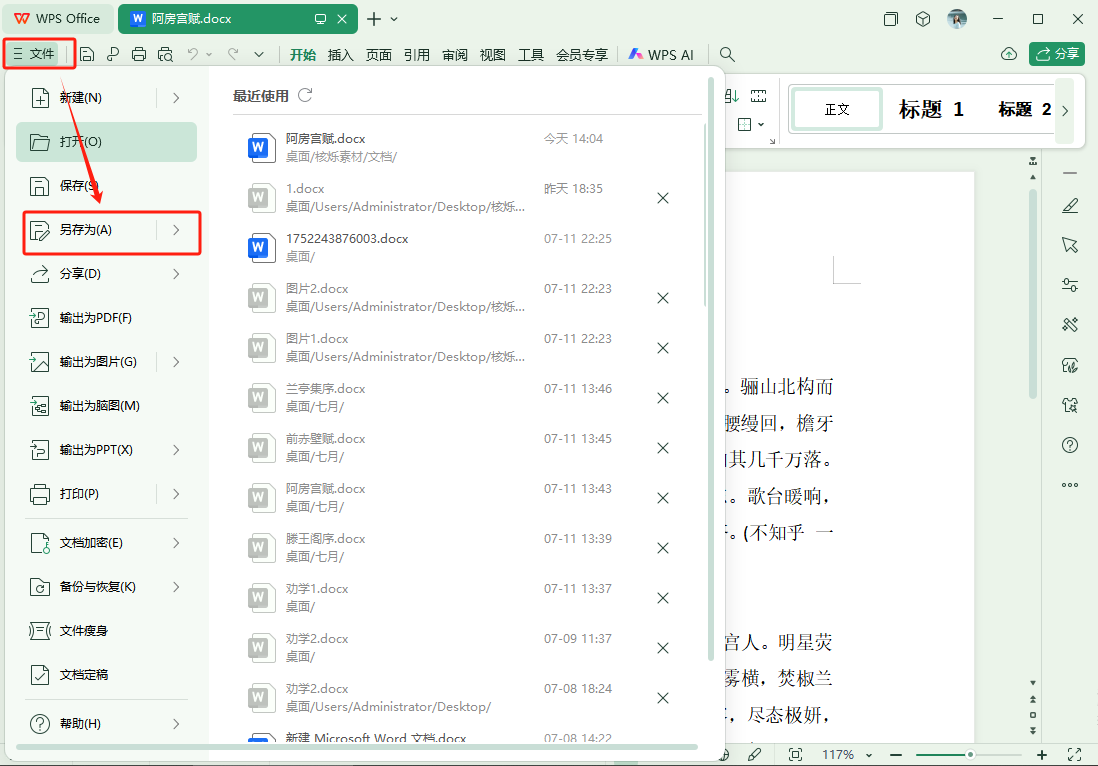Click the green 分享 button
Screen dimensions: 1098x766
pos(1057,54)
